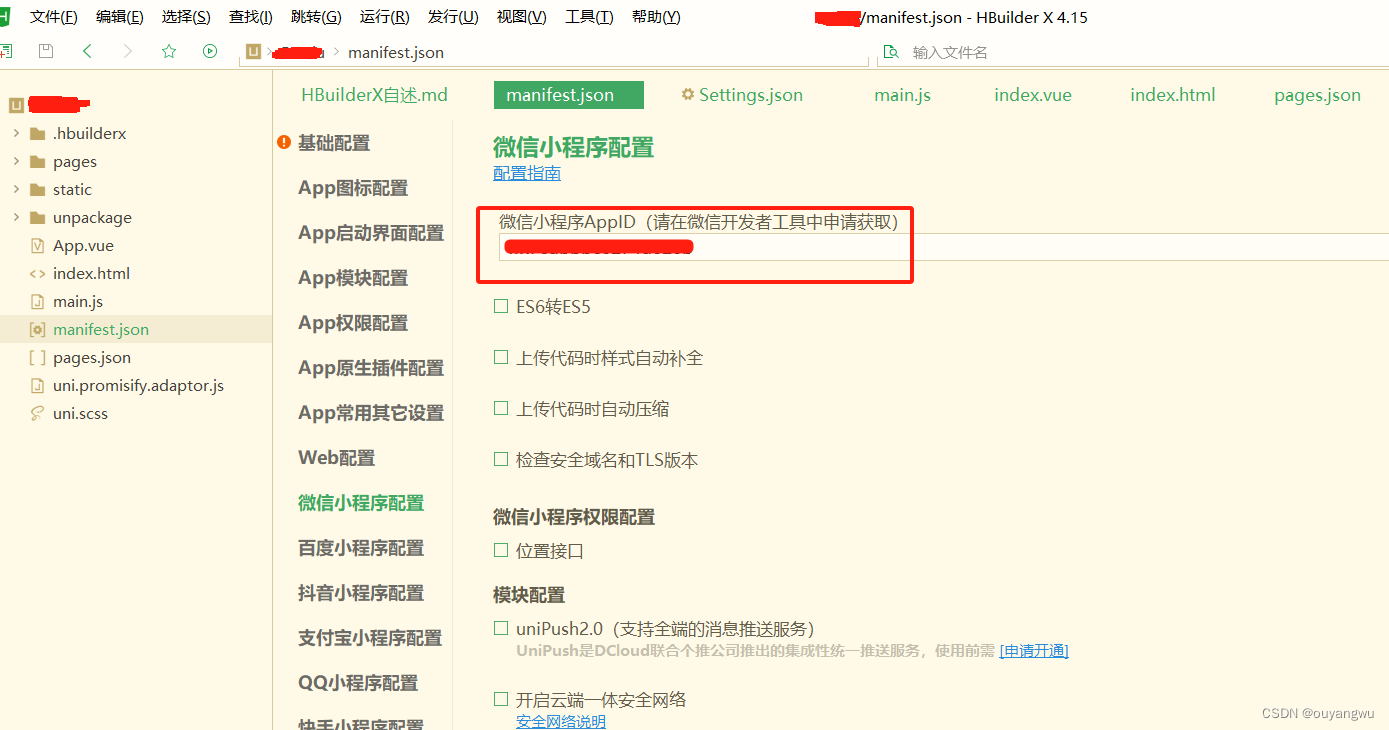The height and width of the screenshot is (730, 1389).
Task: Enable the uniPush2.0 module checkbox
Action: click(x=501, y=628)
